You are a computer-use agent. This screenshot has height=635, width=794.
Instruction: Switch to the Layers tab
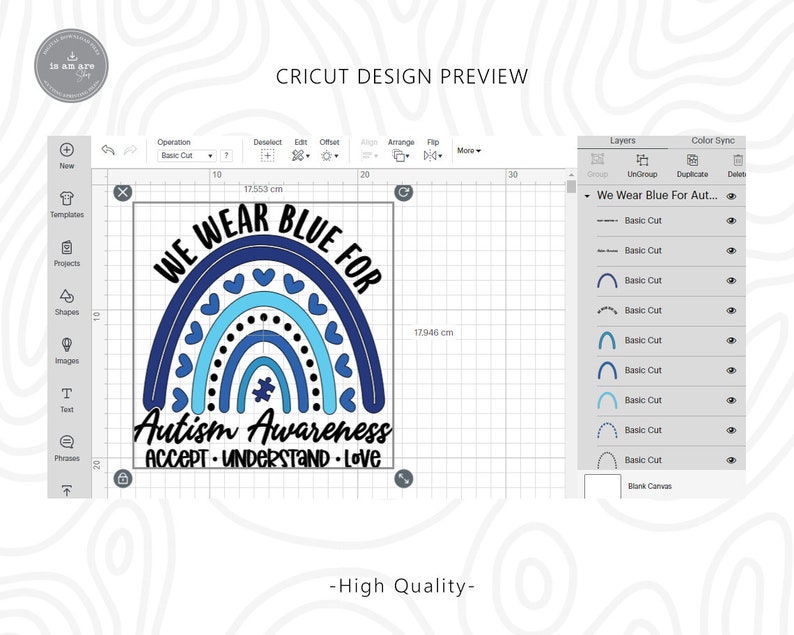(622, 141)
